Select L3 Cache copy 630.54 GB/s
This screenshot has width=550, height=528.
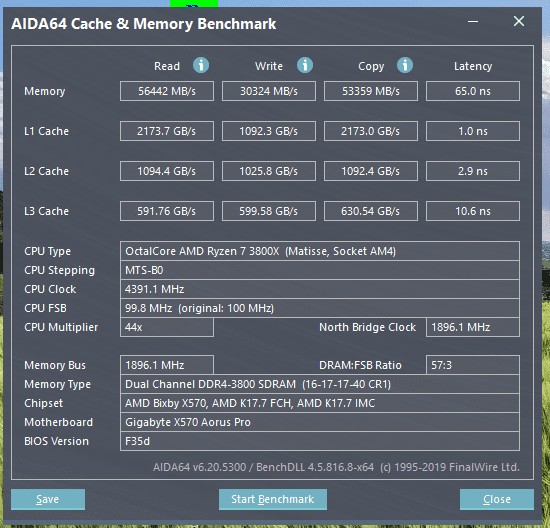371,211
